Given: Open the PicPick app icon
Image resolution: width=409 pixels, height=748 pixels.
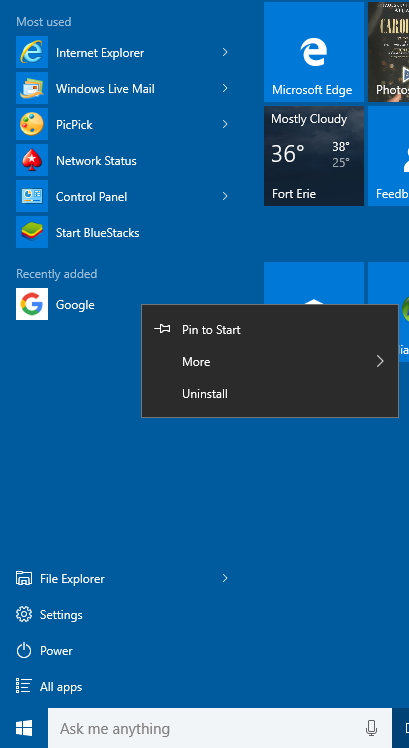Looking at the screenshot, I should 32,124.
